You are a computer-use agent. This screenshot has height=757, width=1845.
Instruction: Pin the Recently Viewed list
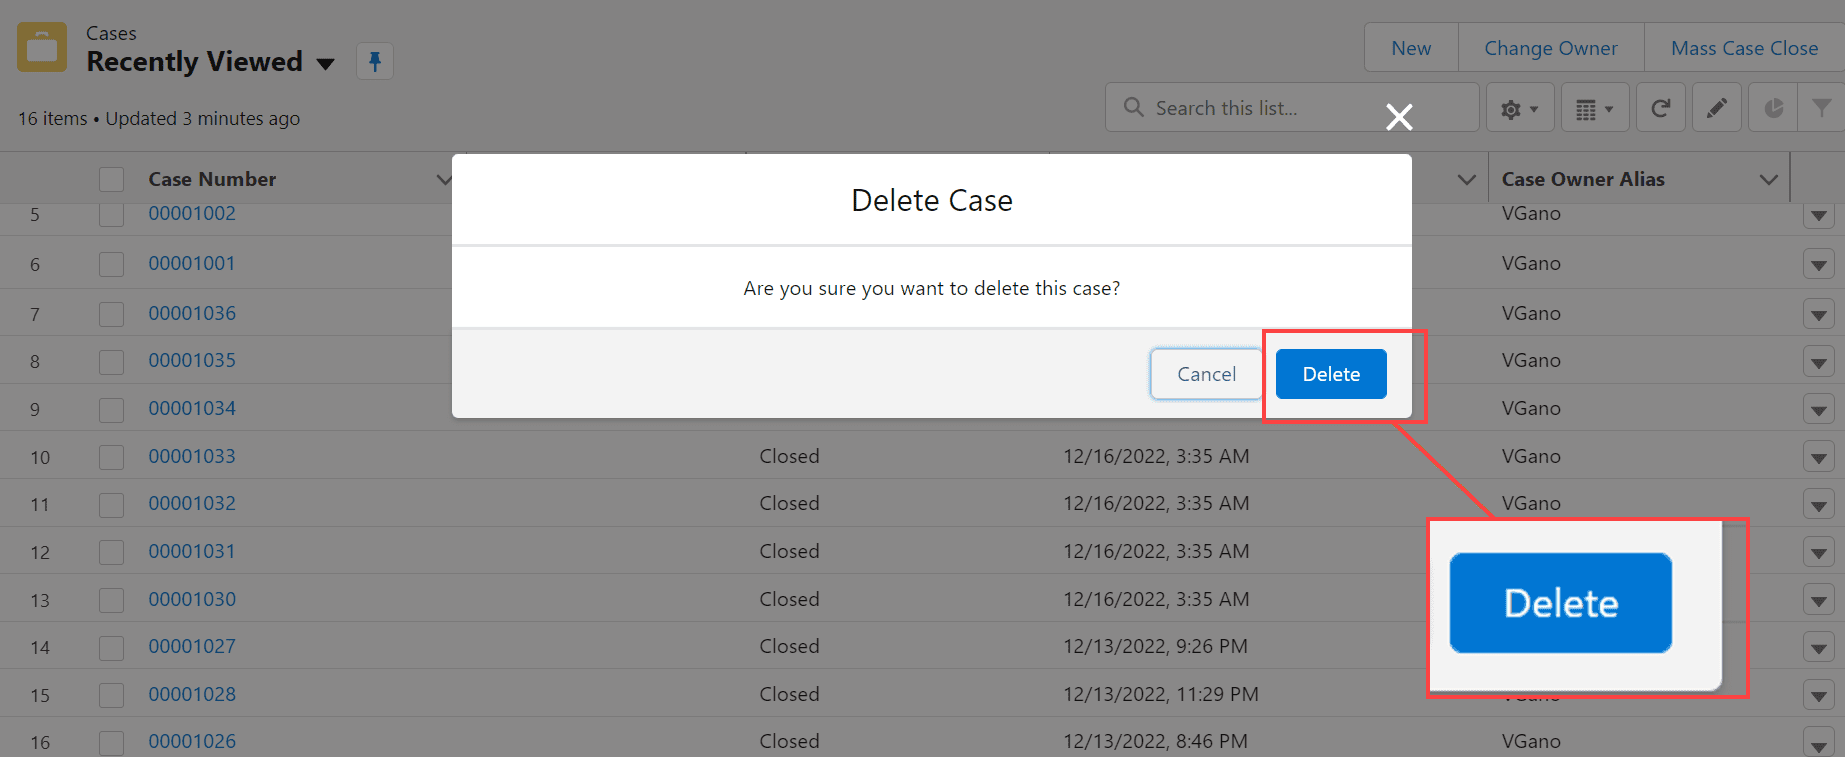(x=375, y=62)
